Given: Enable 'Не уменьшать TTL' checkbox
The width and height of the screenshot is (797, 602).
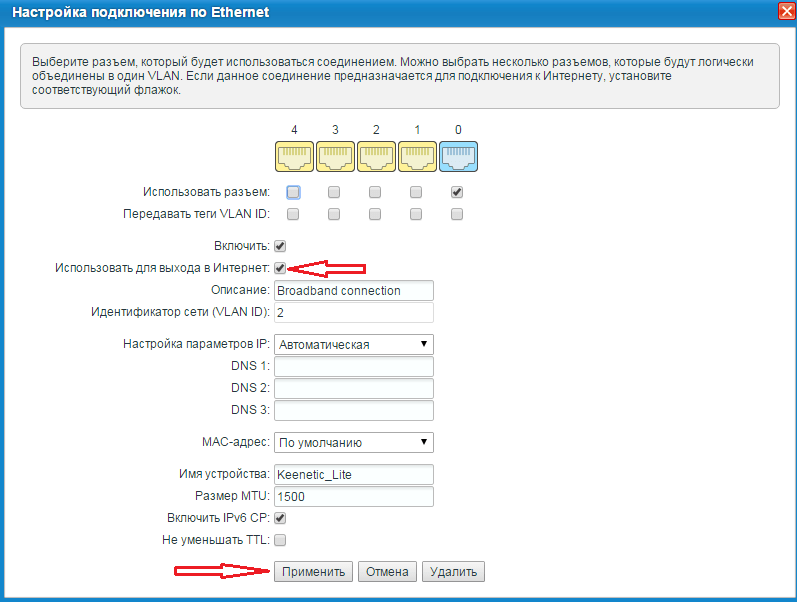Looking at the screenshot, I should coord(280,540).
